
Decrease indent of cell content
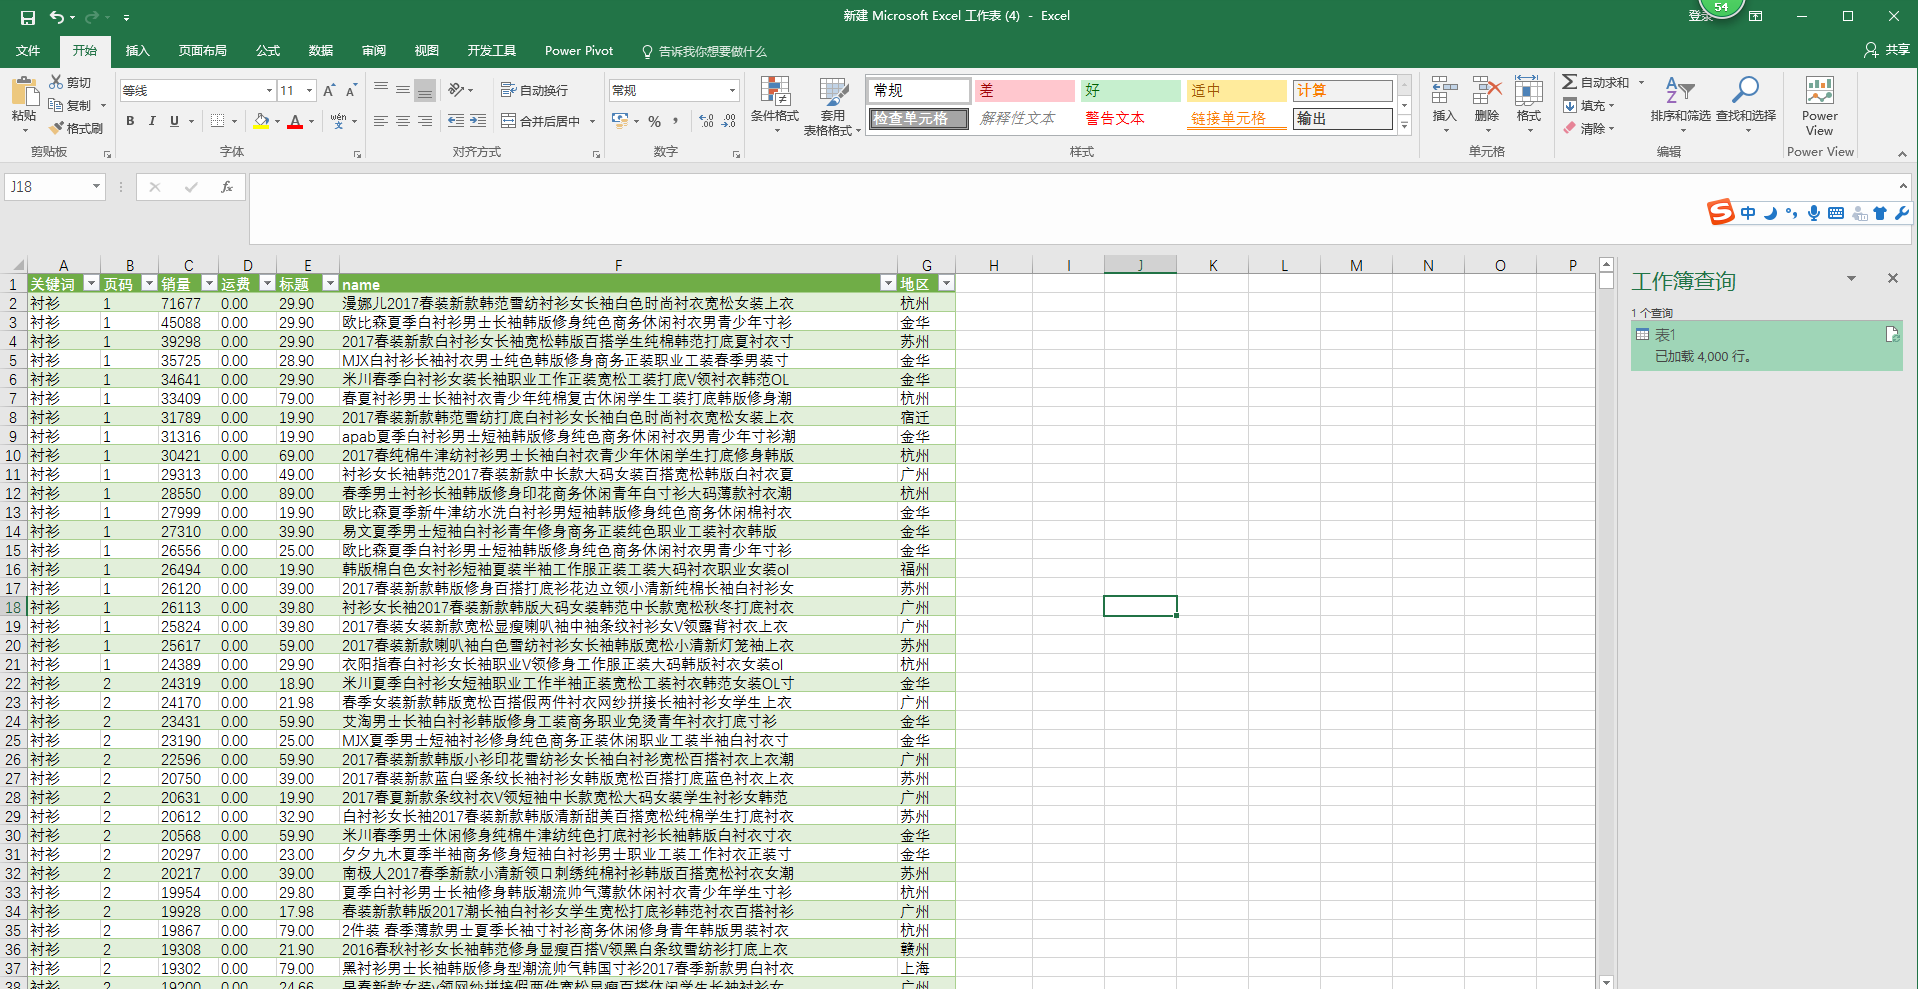(456, 121)
